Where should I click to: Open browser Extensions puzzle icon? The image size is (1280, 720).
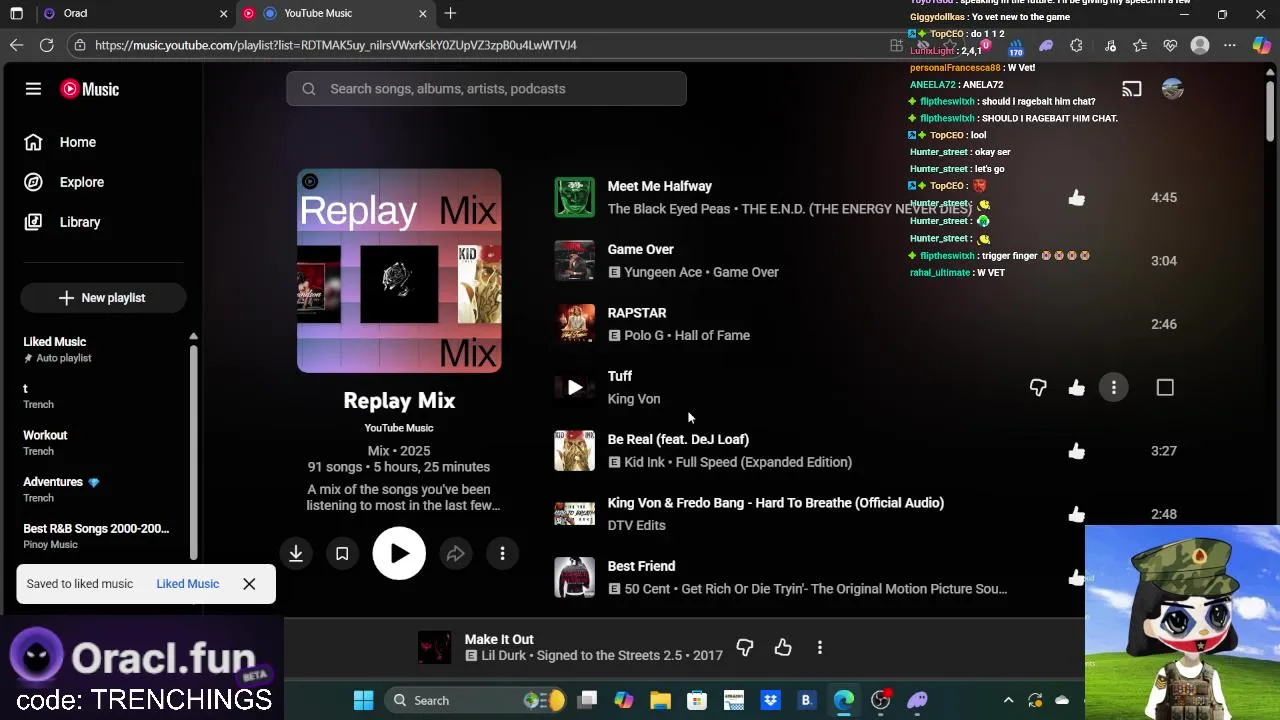click(1076, 45)
